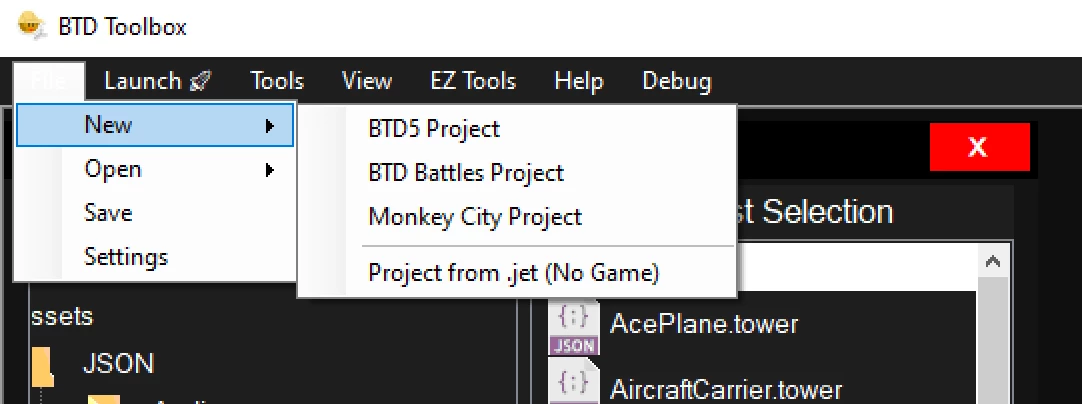Screen dimensions: 1082x404
Task: Expand the New submenu arrow
Action: (270, 126)
